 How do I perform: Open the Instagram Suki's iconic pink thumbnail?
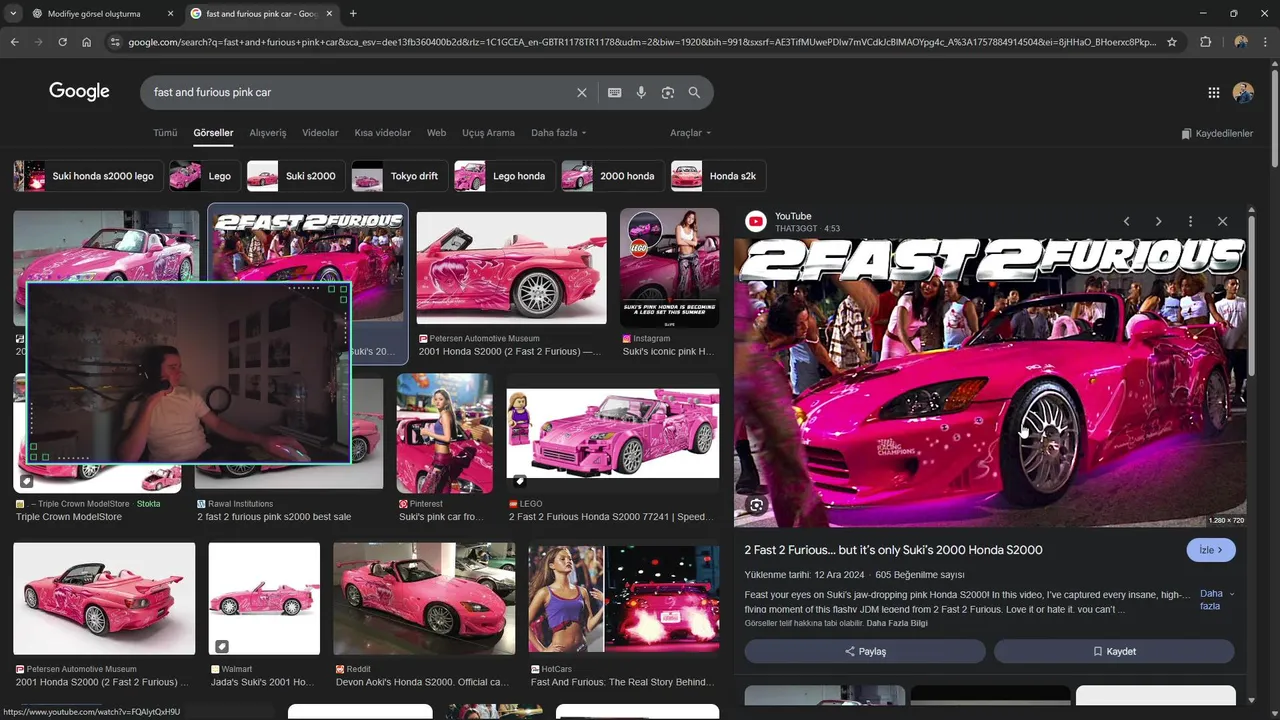tap(669, 268)
